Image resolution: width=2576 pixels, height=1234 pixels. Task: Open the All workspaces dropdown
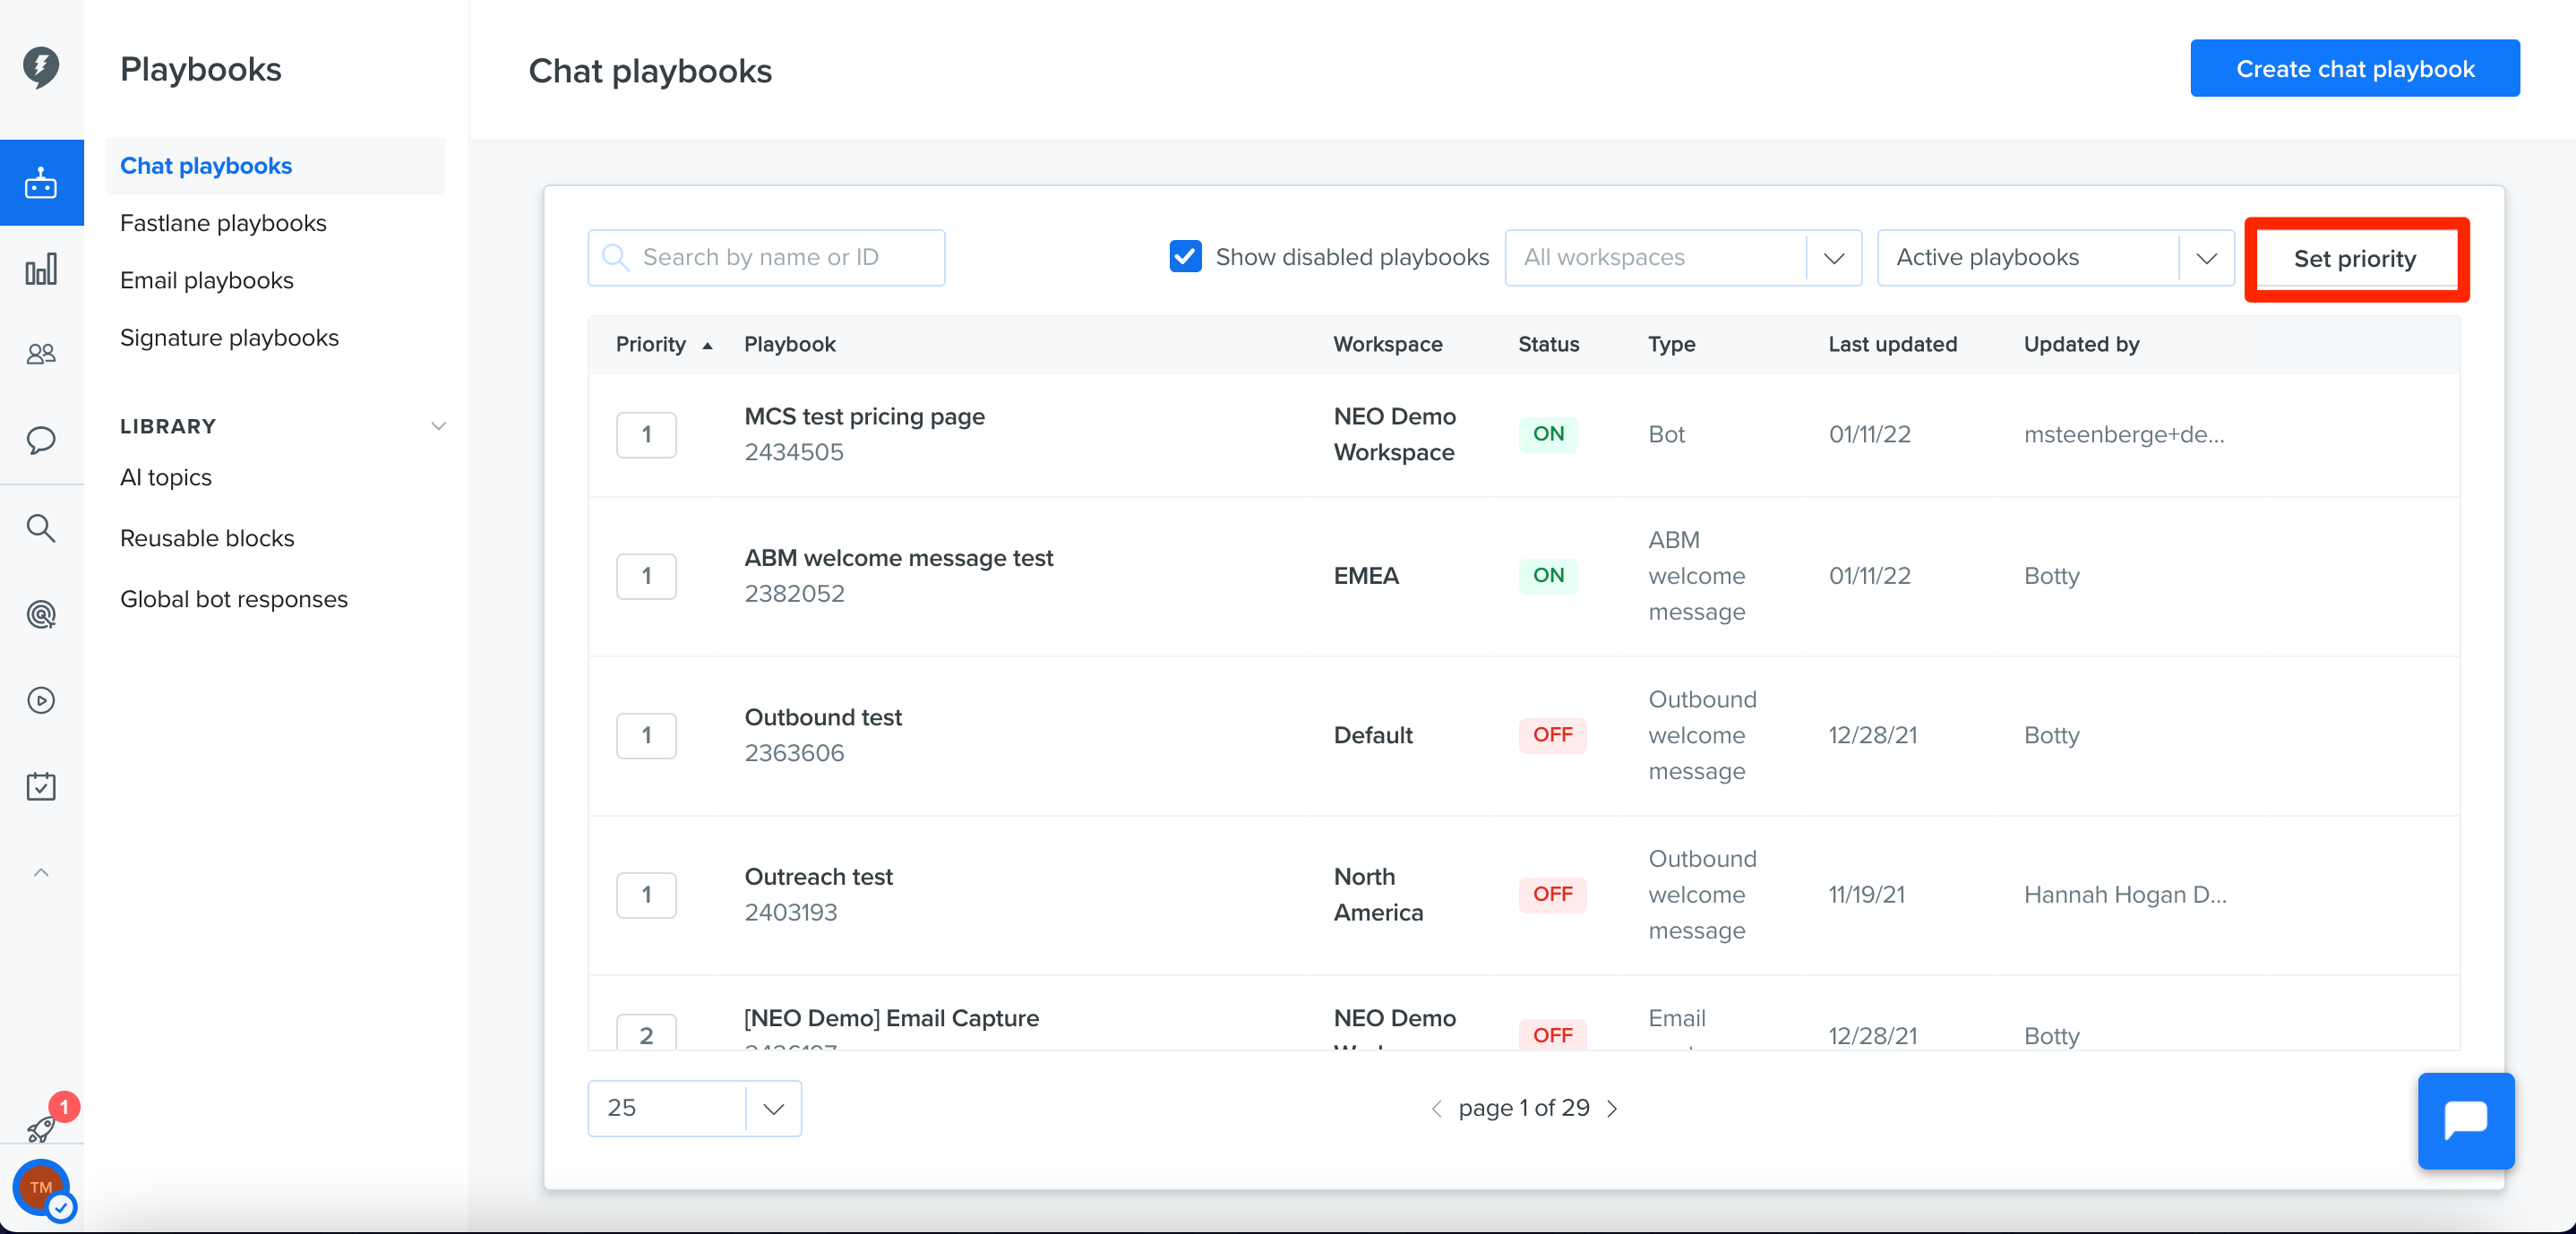(1683, 258)
